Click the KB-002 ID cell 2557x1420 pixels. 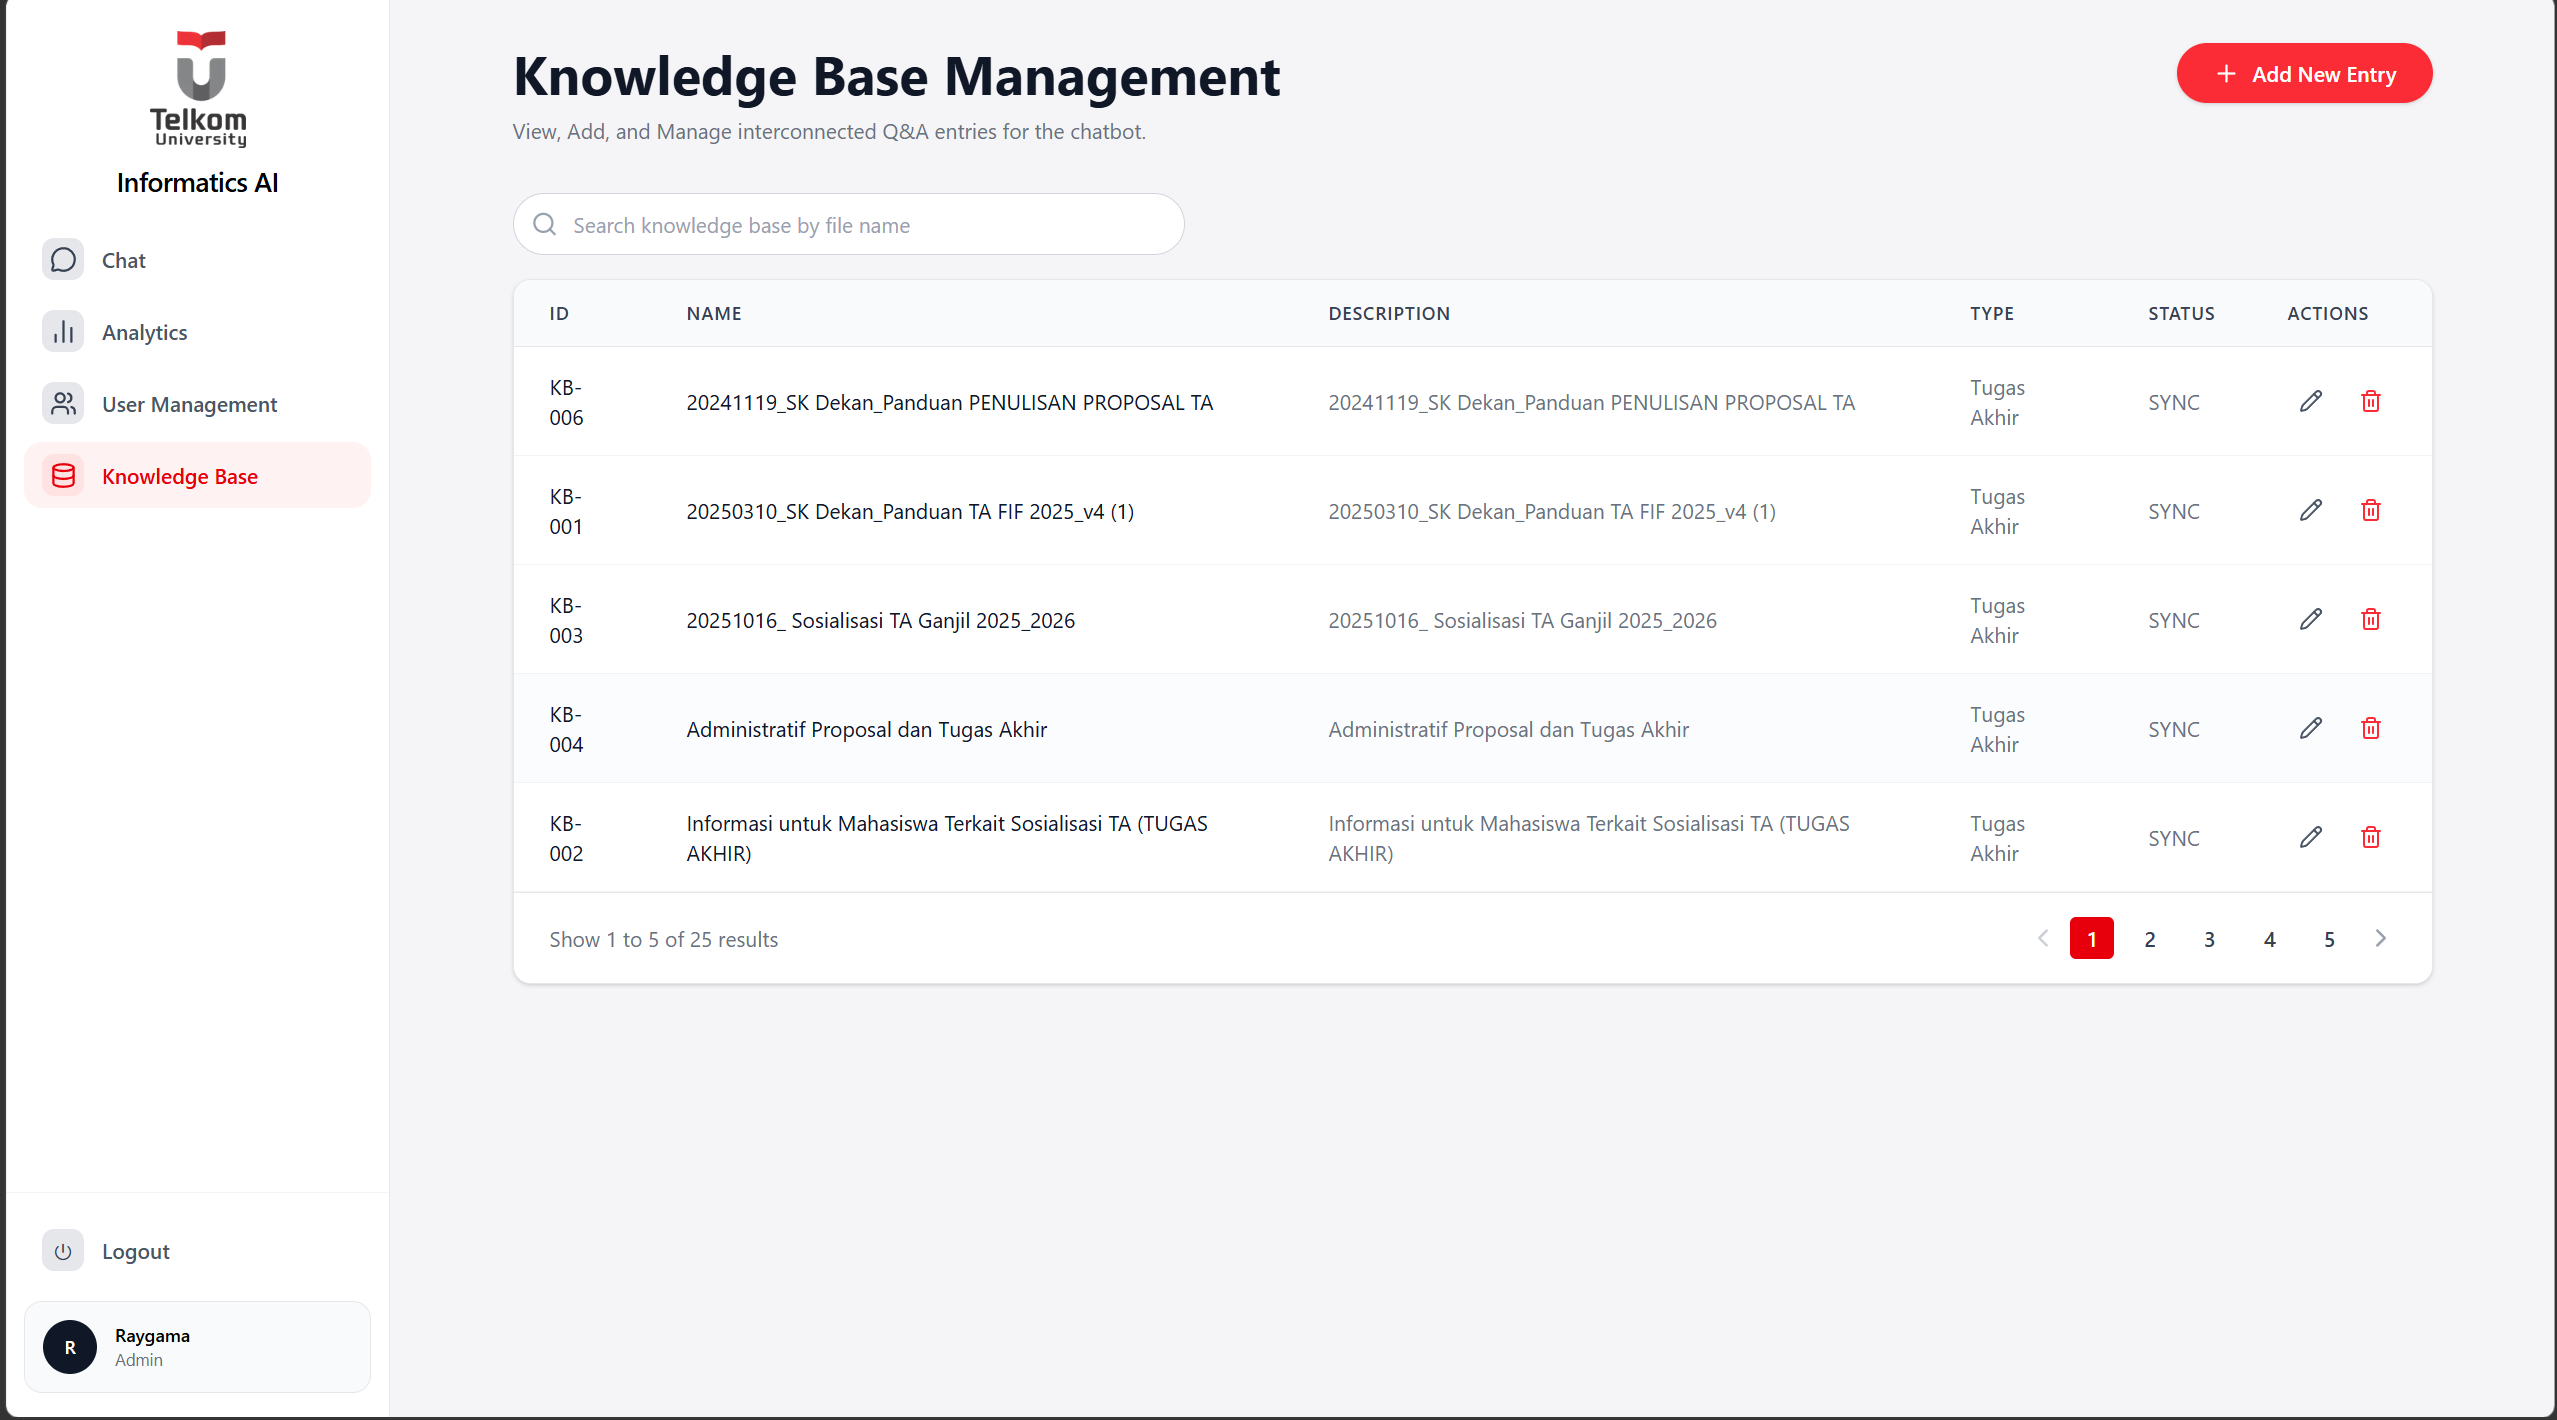coord(566,838)
